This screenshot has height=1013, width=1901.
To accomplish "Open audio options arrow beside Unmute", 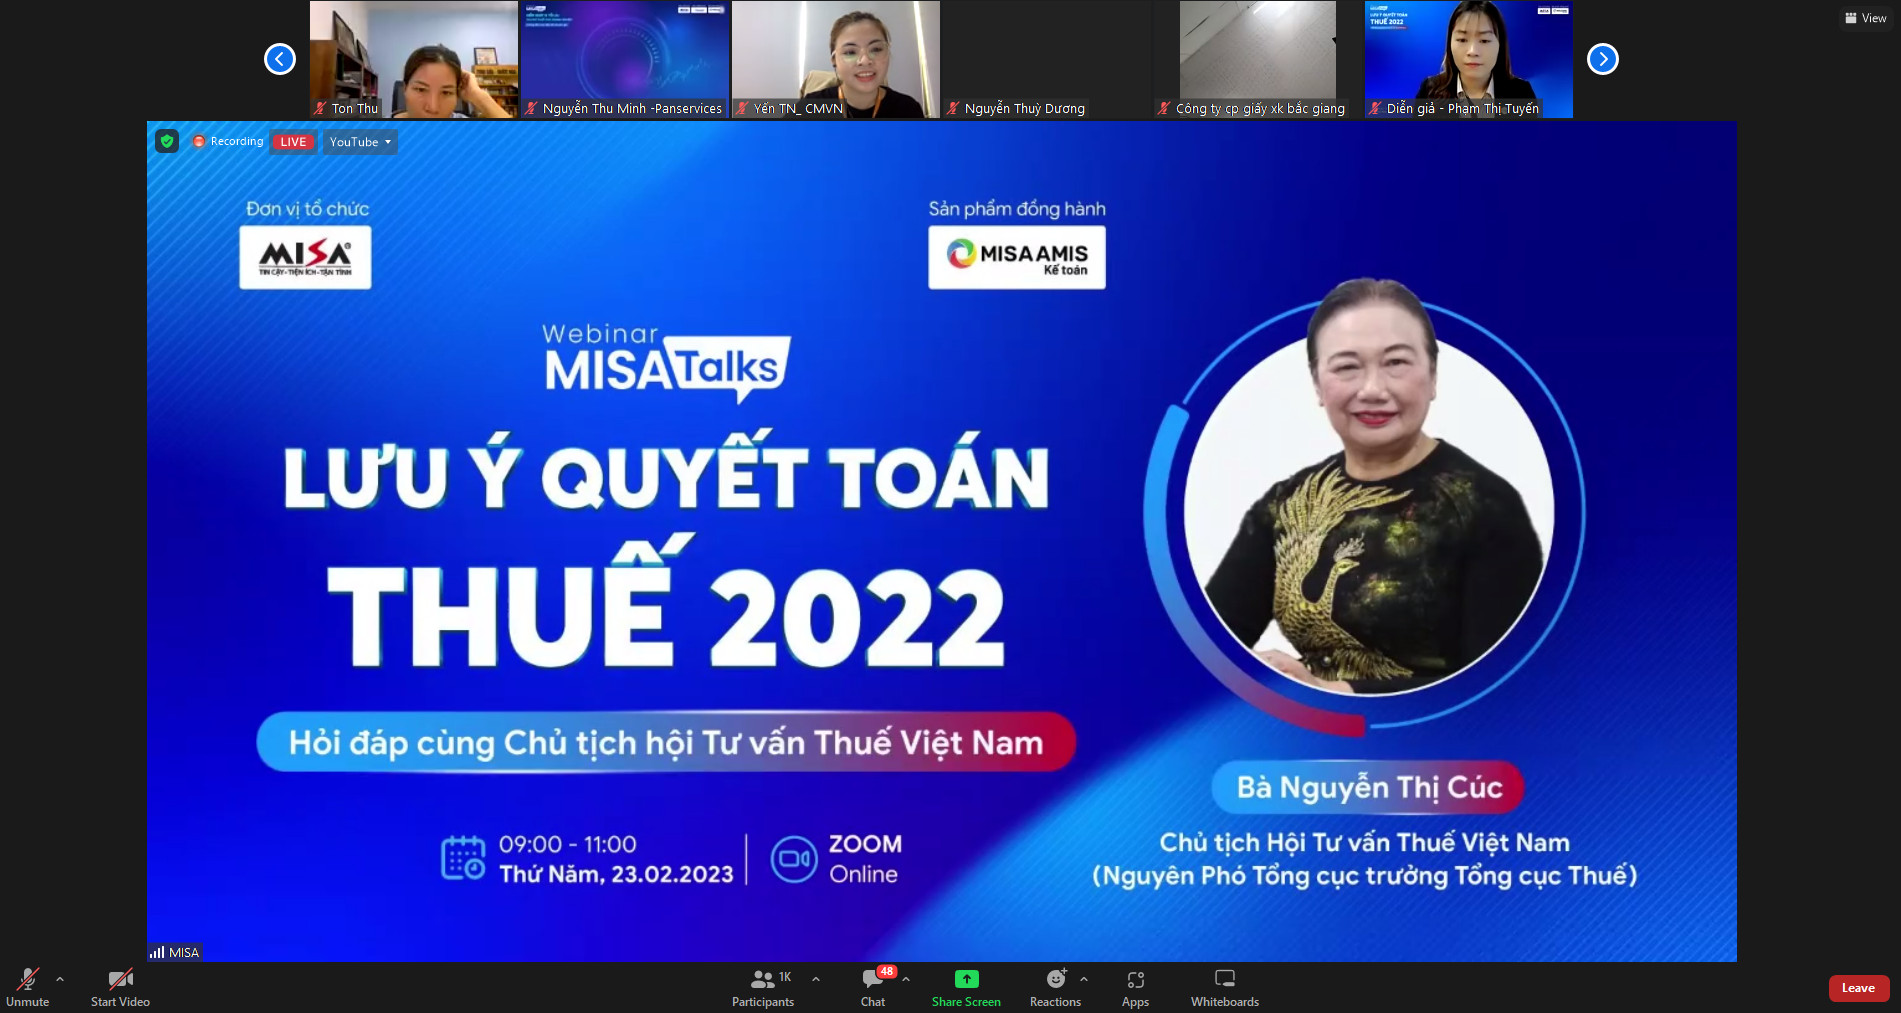I will point(60,980).
